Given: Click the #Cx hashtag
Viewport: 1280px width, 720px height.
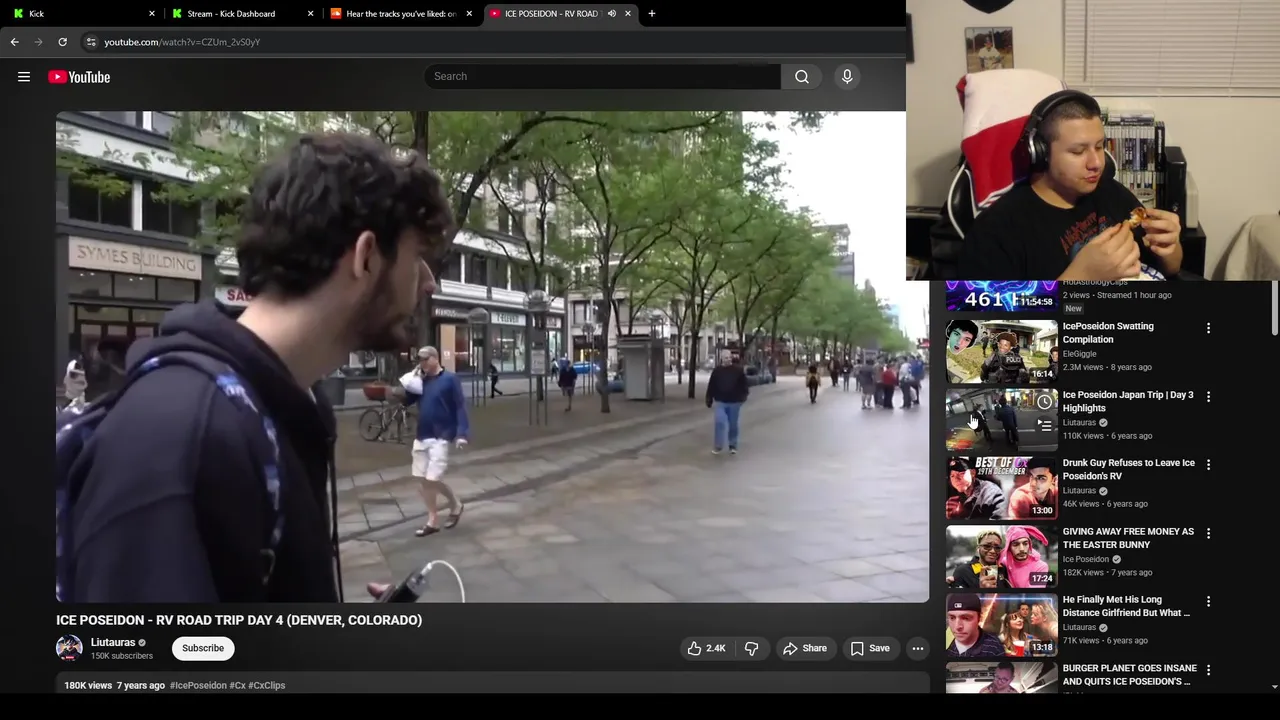Looking at the screenshot, I should pos(237,686).
